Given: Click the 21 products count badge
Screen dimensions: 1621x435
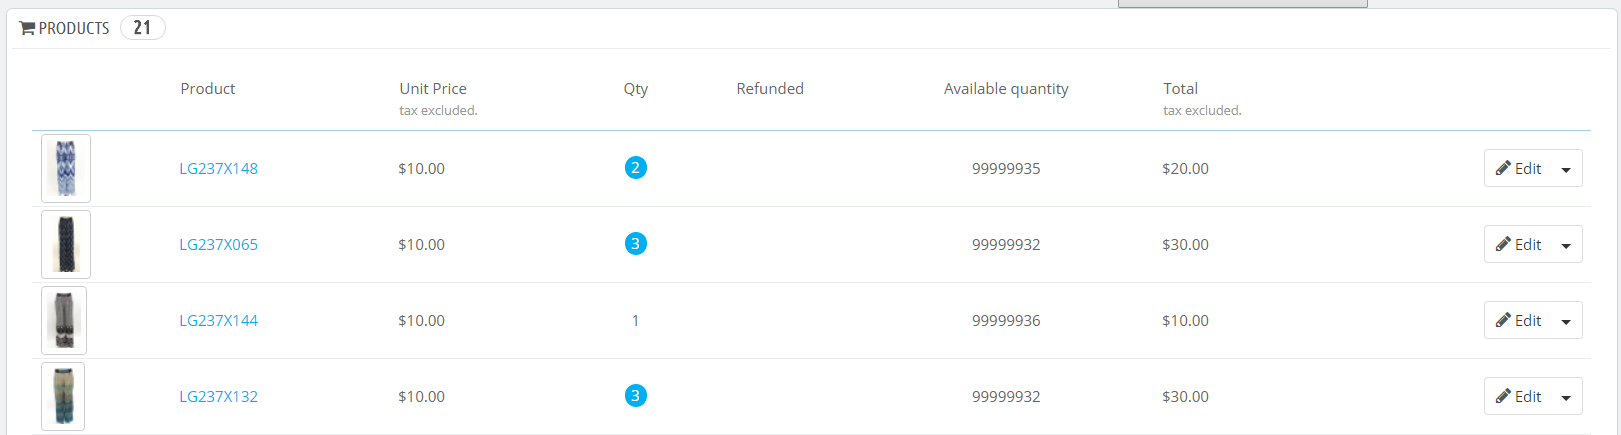Looking at the screenshot, I should click(x=142, y=28).
